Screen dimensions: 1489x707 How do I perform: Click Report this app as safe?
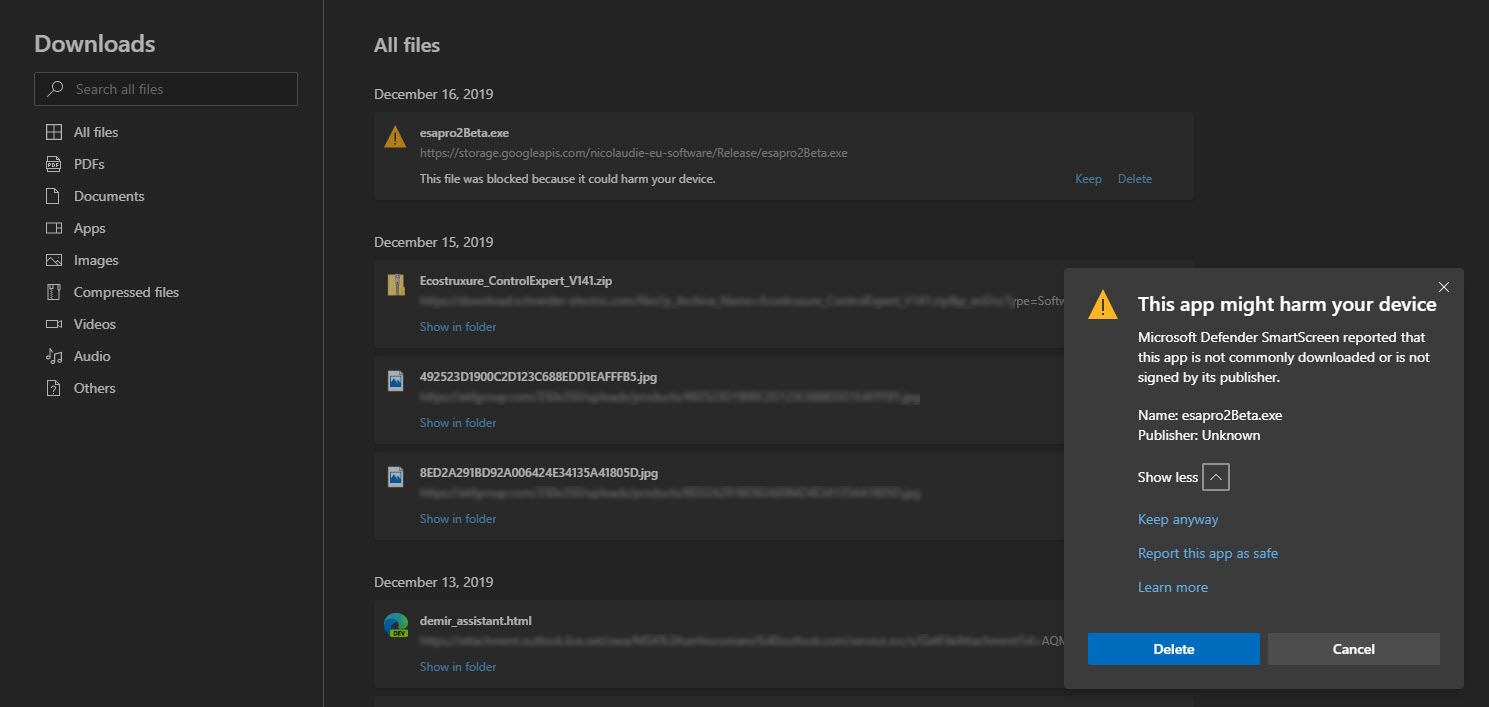click(1208, 553)
